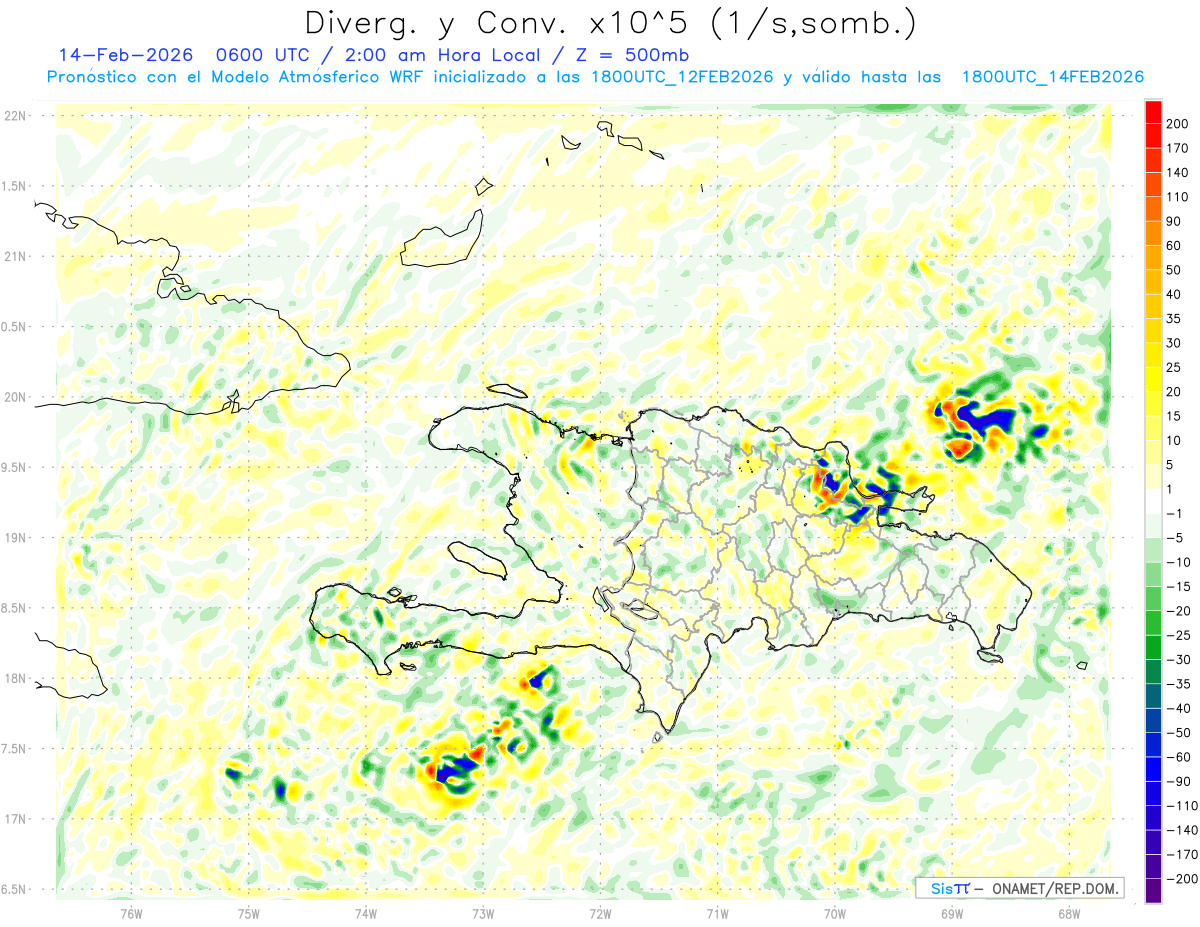Click the '69W' longitude label
The width and height of the screenshot is (1200, 927).
[952, 913]
